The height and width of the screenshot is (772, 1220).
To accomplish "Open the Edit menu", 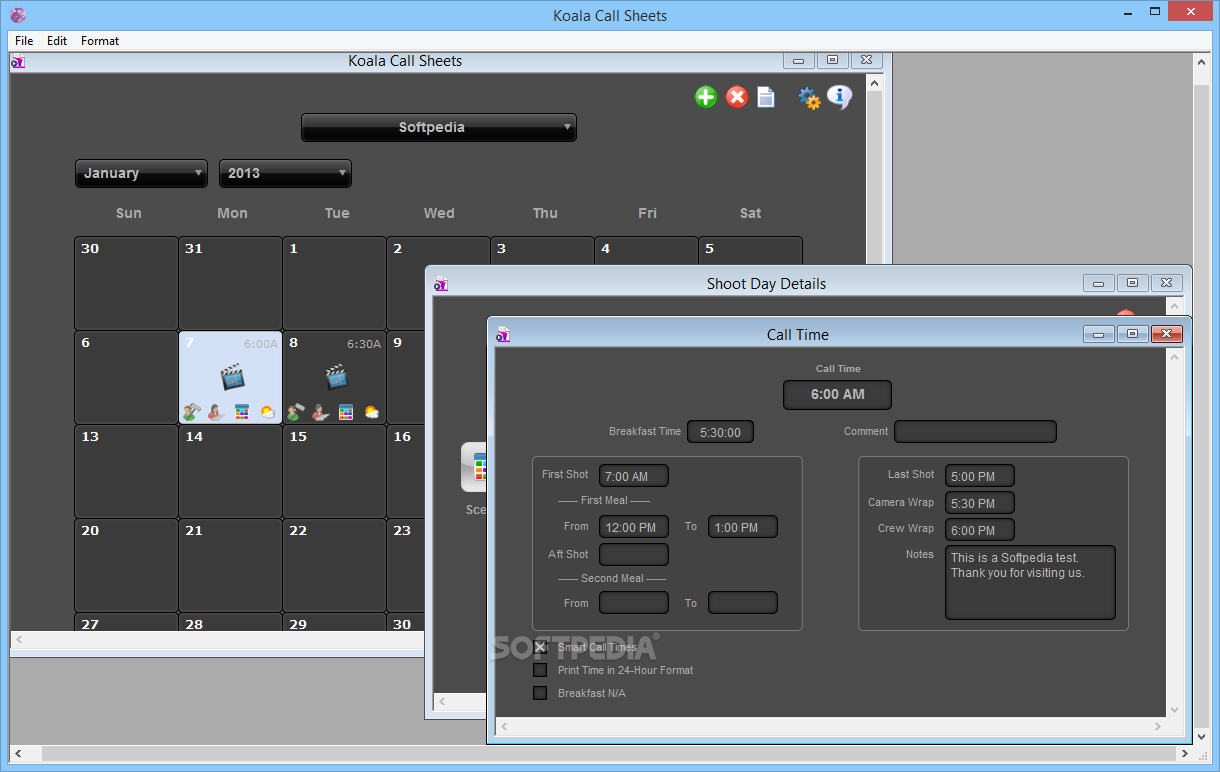I will coord(57,41).
